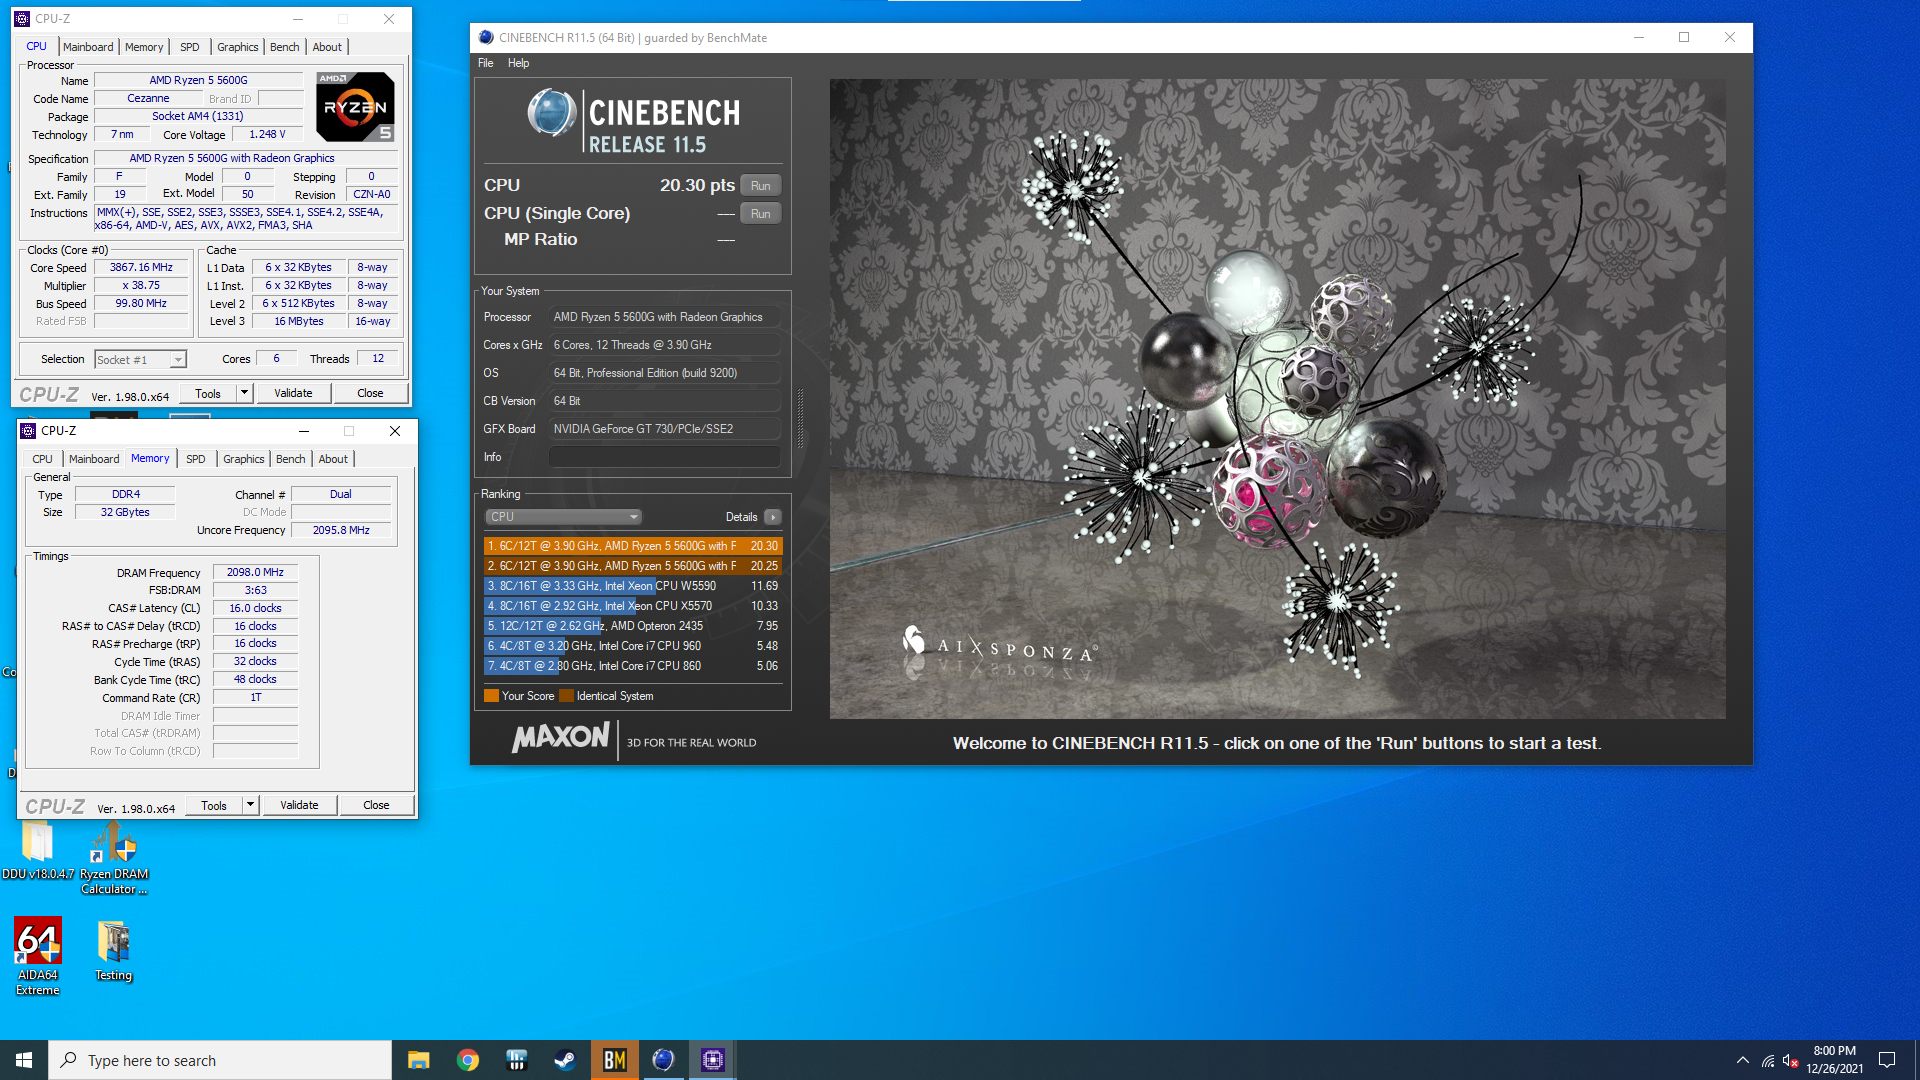
Task: Click the Ryzen 5 logo in CPU-Z
Action: (355, 106)
